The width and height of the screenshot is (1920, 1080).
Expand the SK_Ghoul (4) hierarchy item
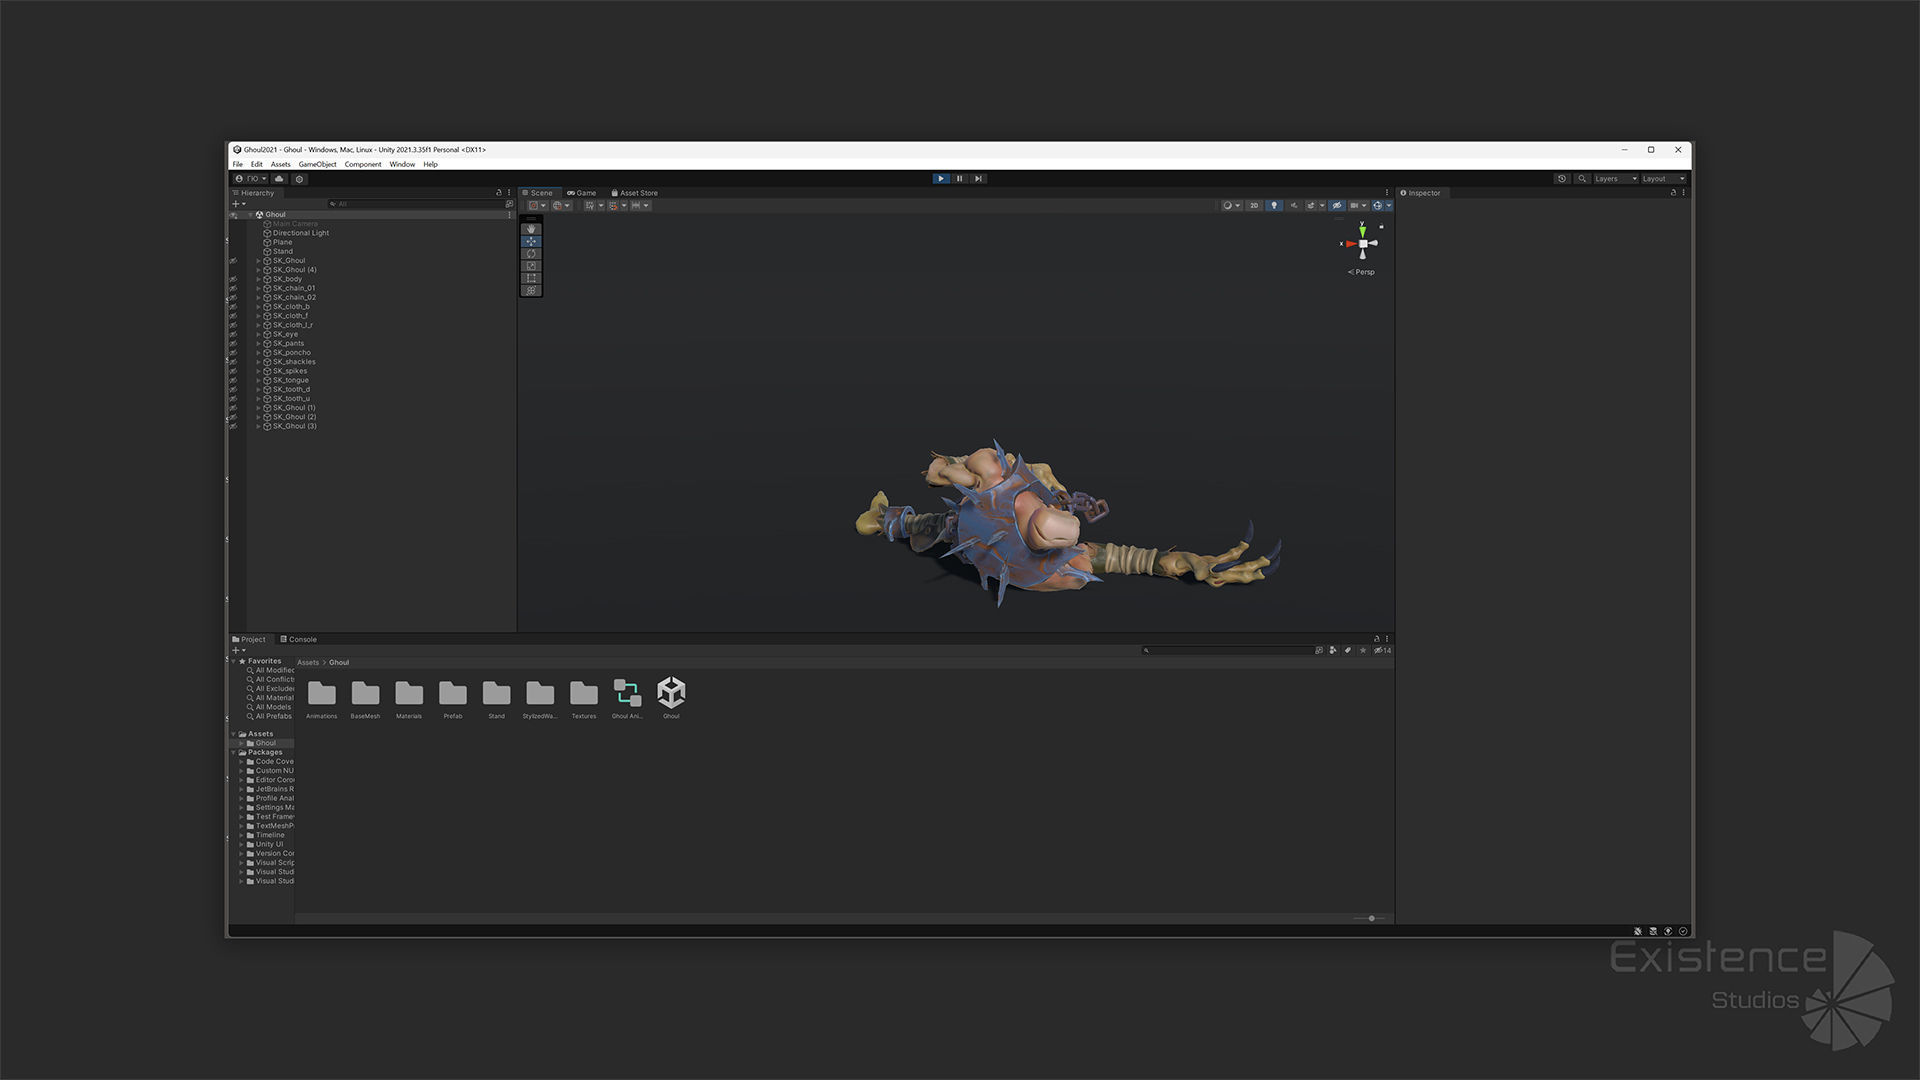(x=258, y=270)
